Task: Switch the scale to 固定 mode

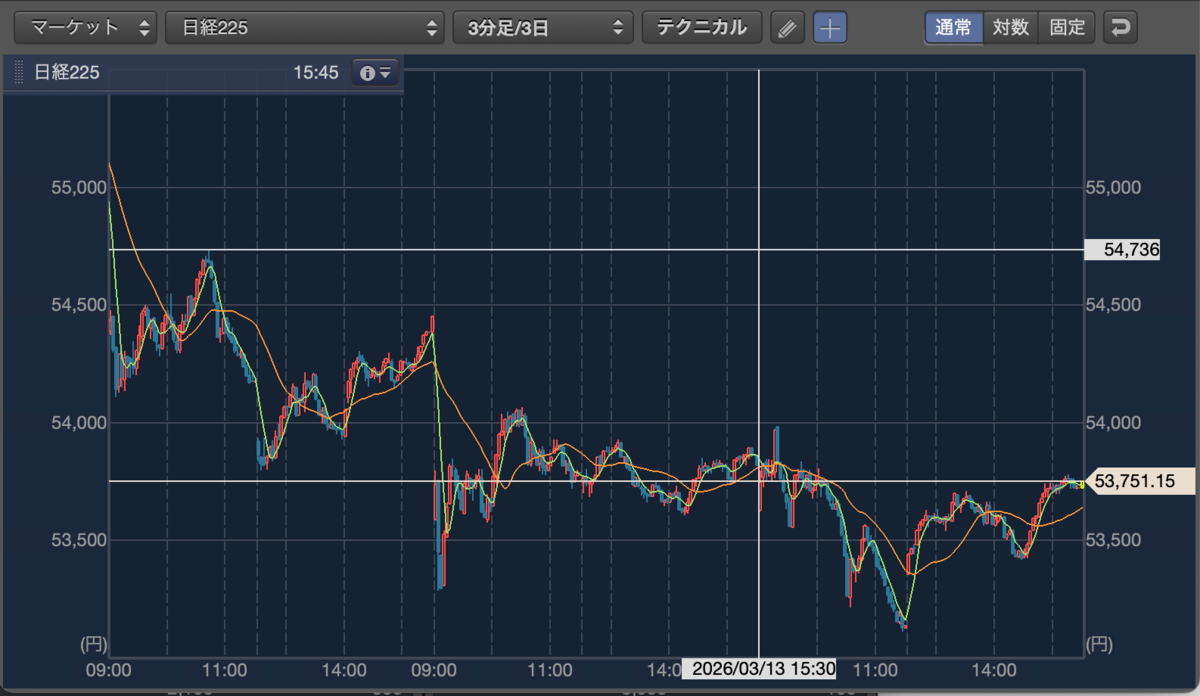Action: [1067, 27]
